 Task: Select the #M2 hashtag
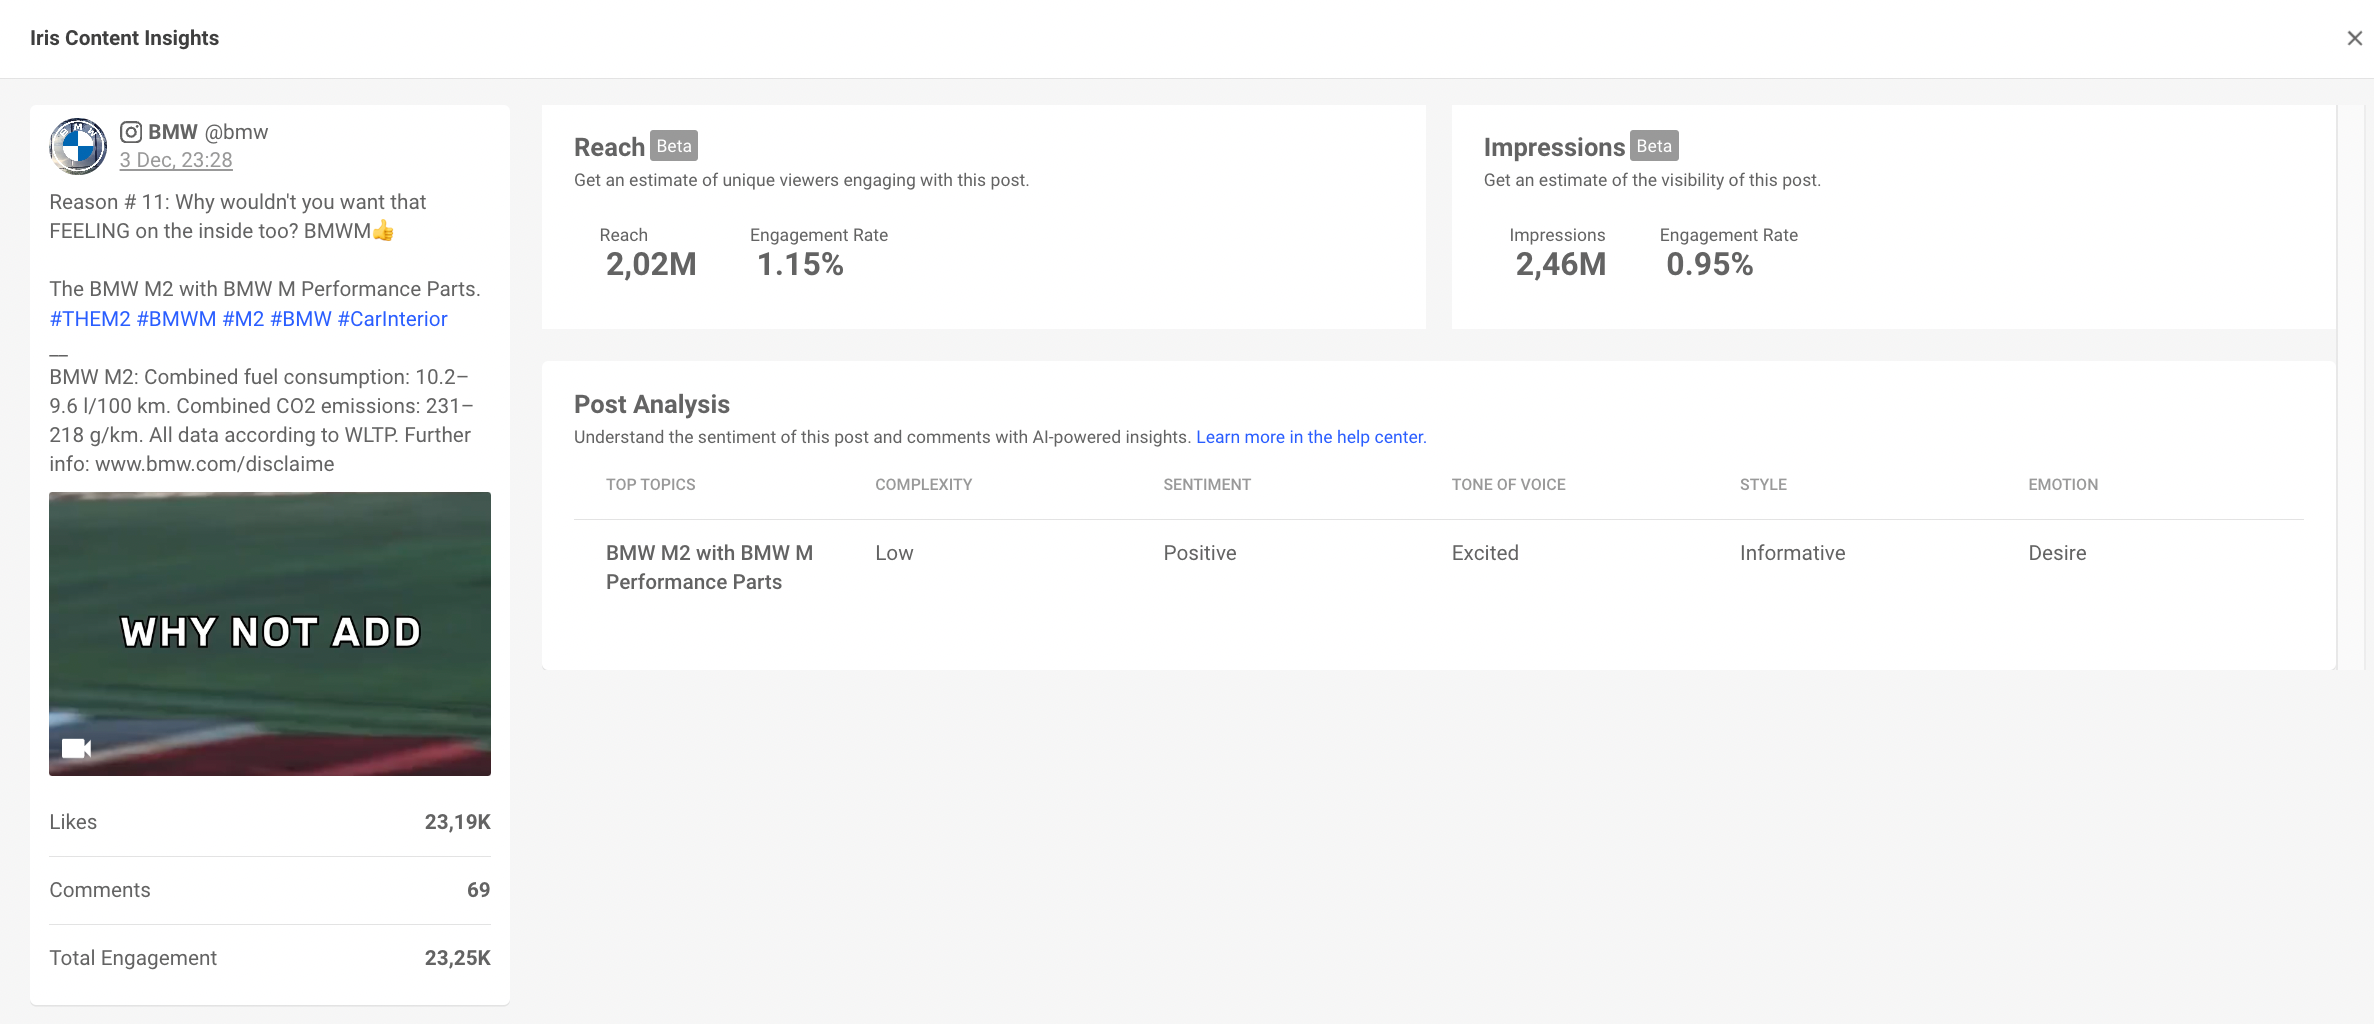243,319
